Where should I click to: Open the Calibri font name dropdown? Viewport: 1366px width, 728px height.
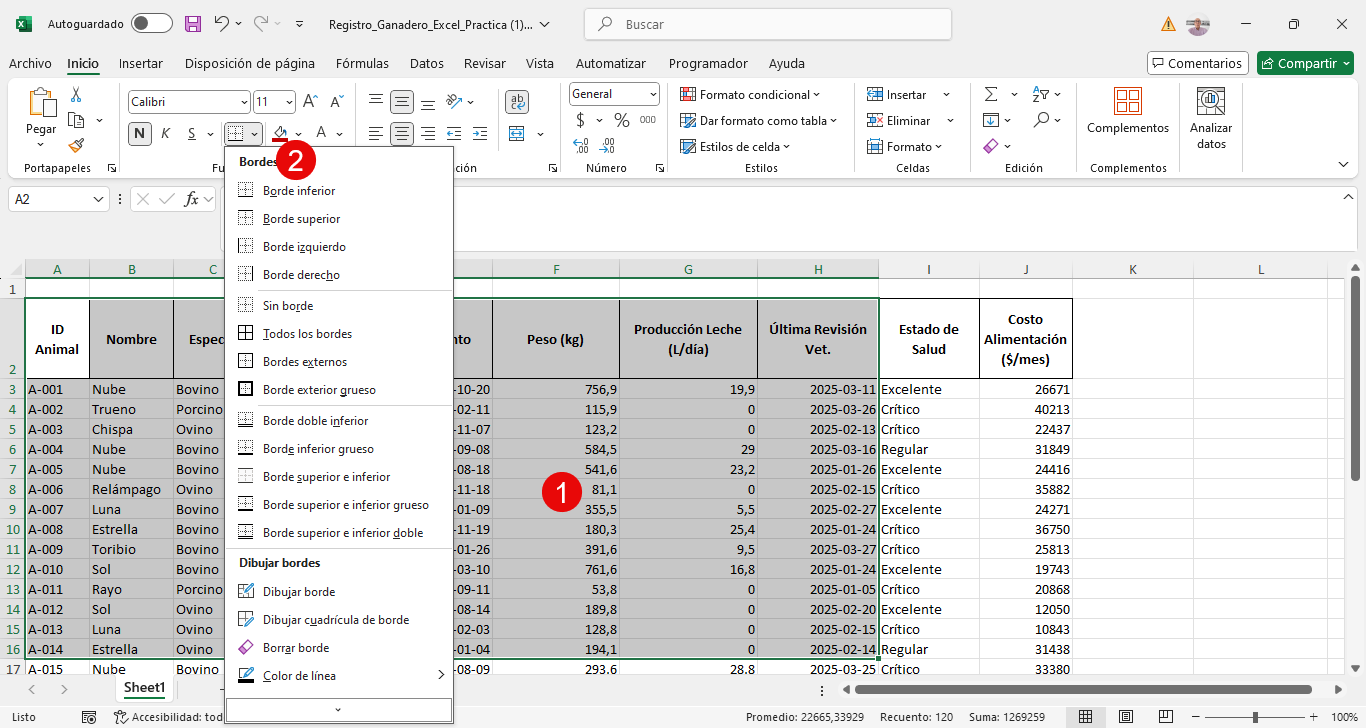[x=189, y=102]
